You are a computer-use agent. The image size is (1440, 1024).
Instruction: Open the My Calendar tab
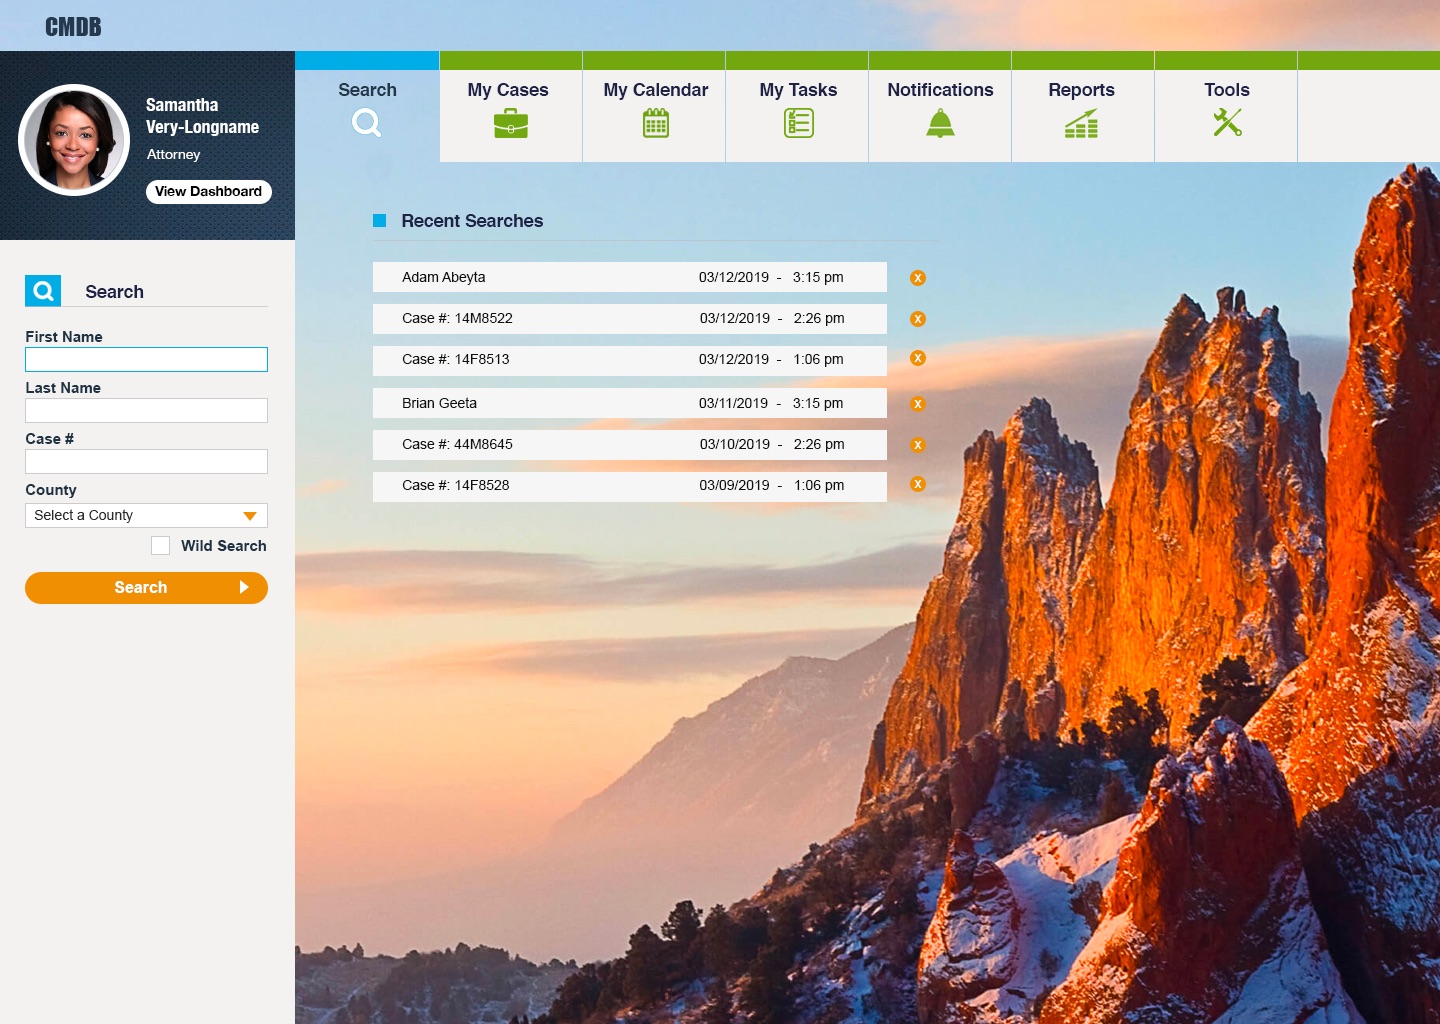coord(654,107)
